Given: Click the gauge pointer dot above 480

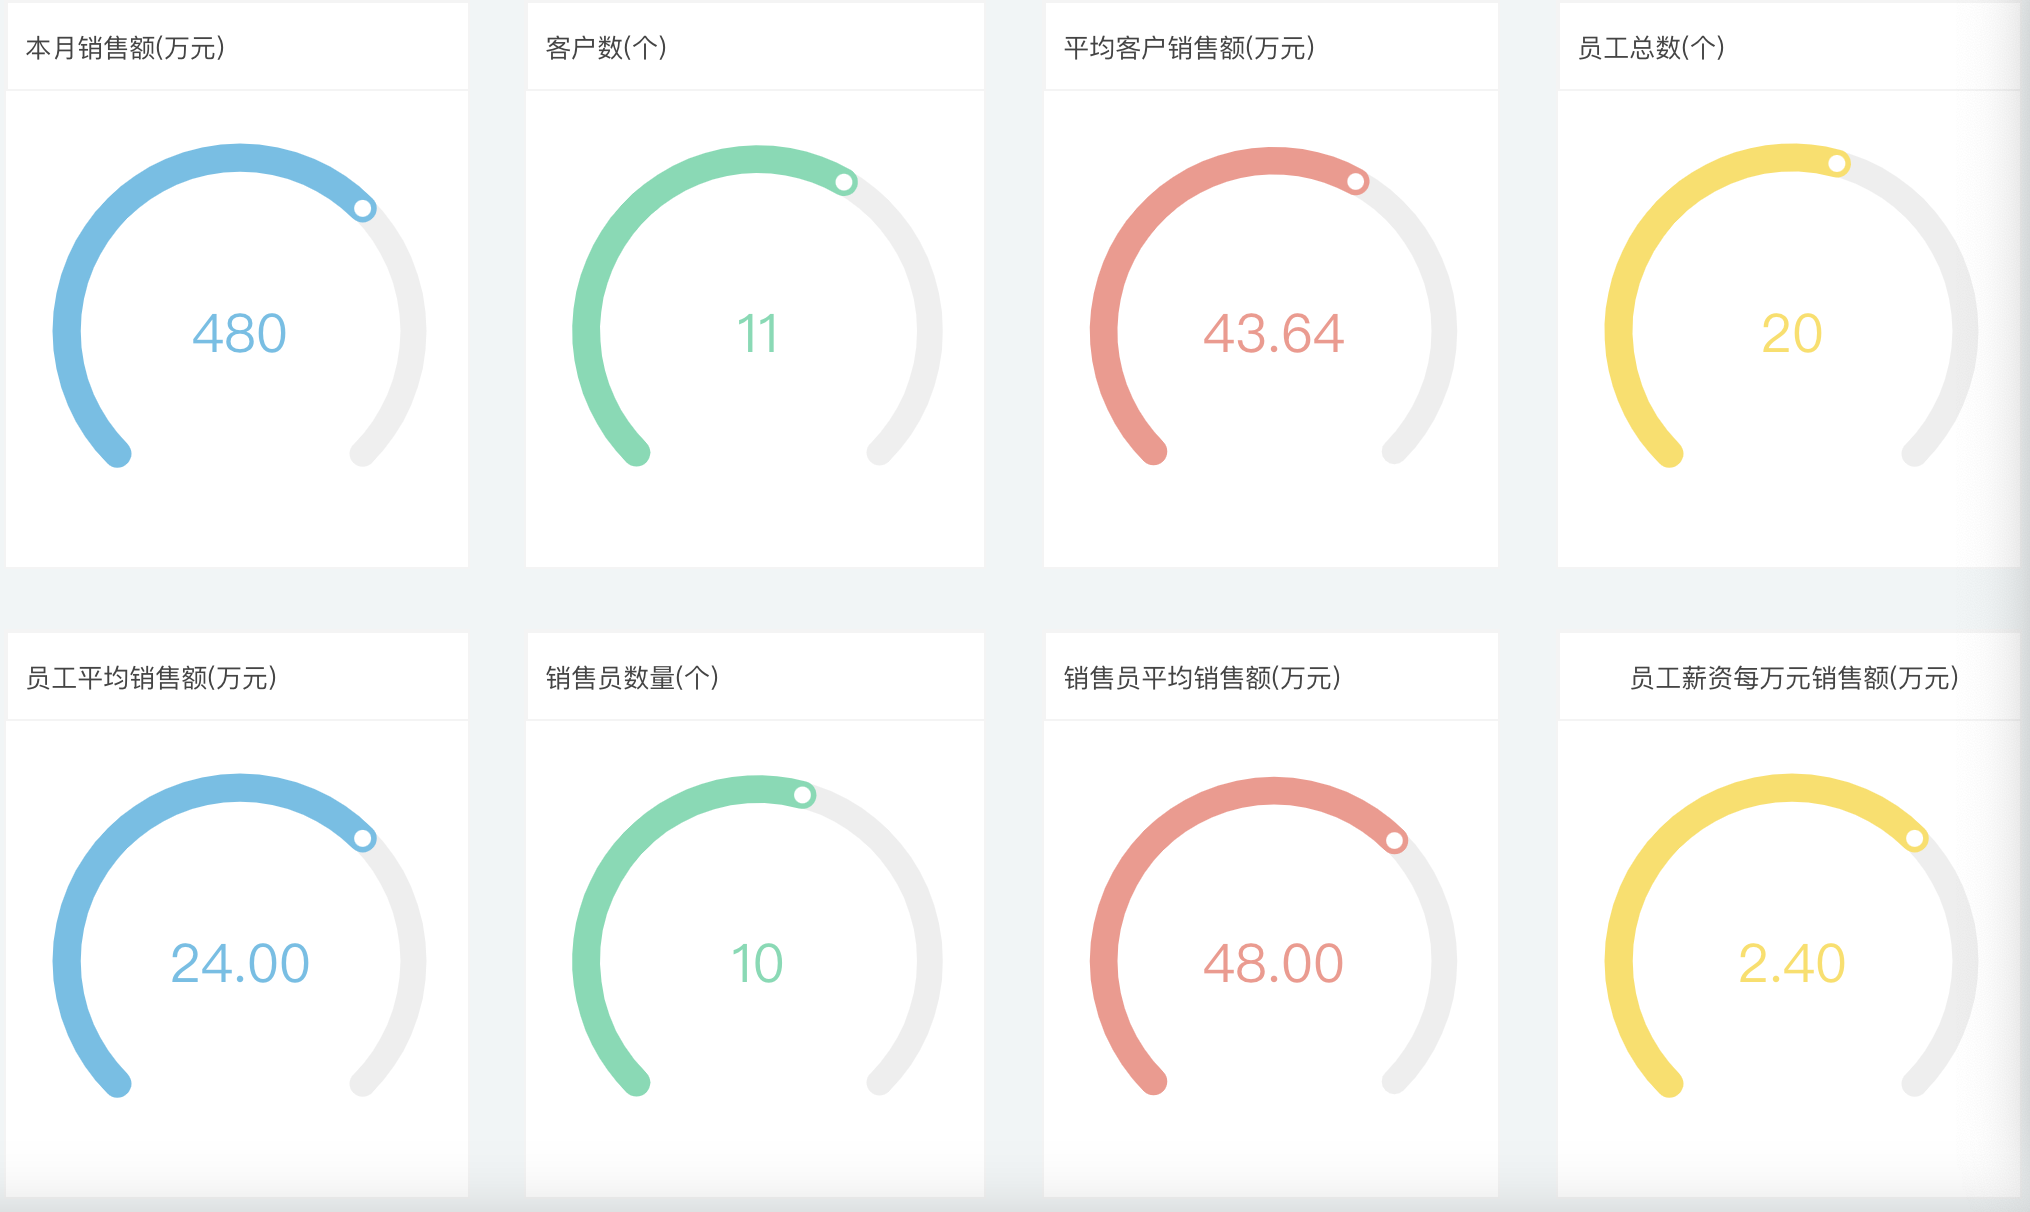Looking at the screenshot, I should pyautogui.click(x=363, y=209).
